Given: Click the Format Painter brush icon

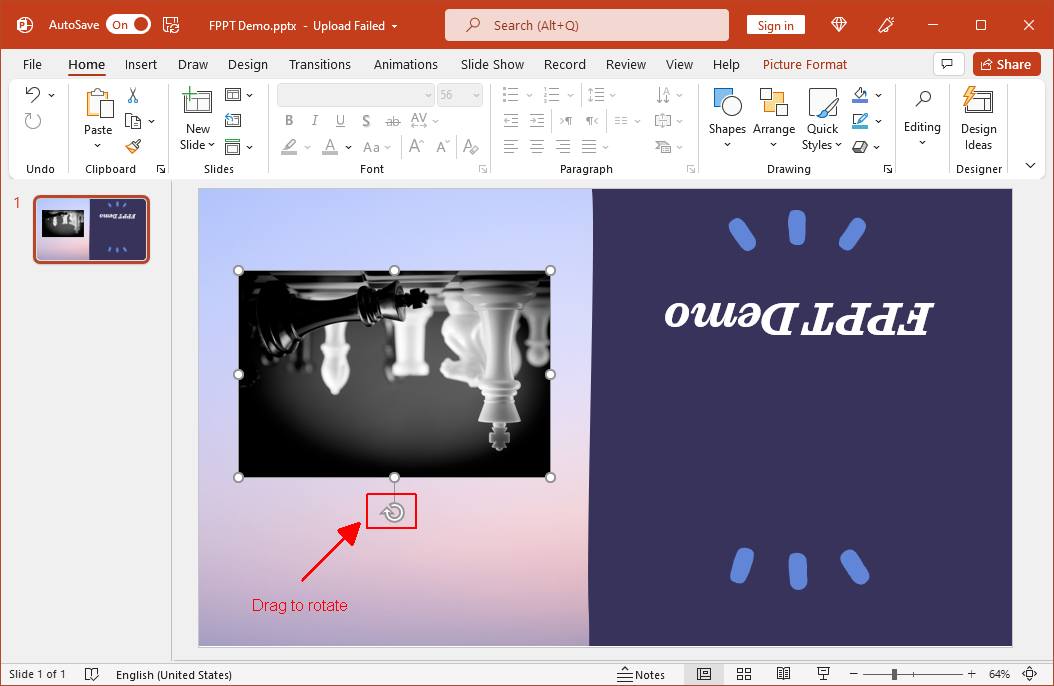Looking at the screenshot, I should click(133, 146).
